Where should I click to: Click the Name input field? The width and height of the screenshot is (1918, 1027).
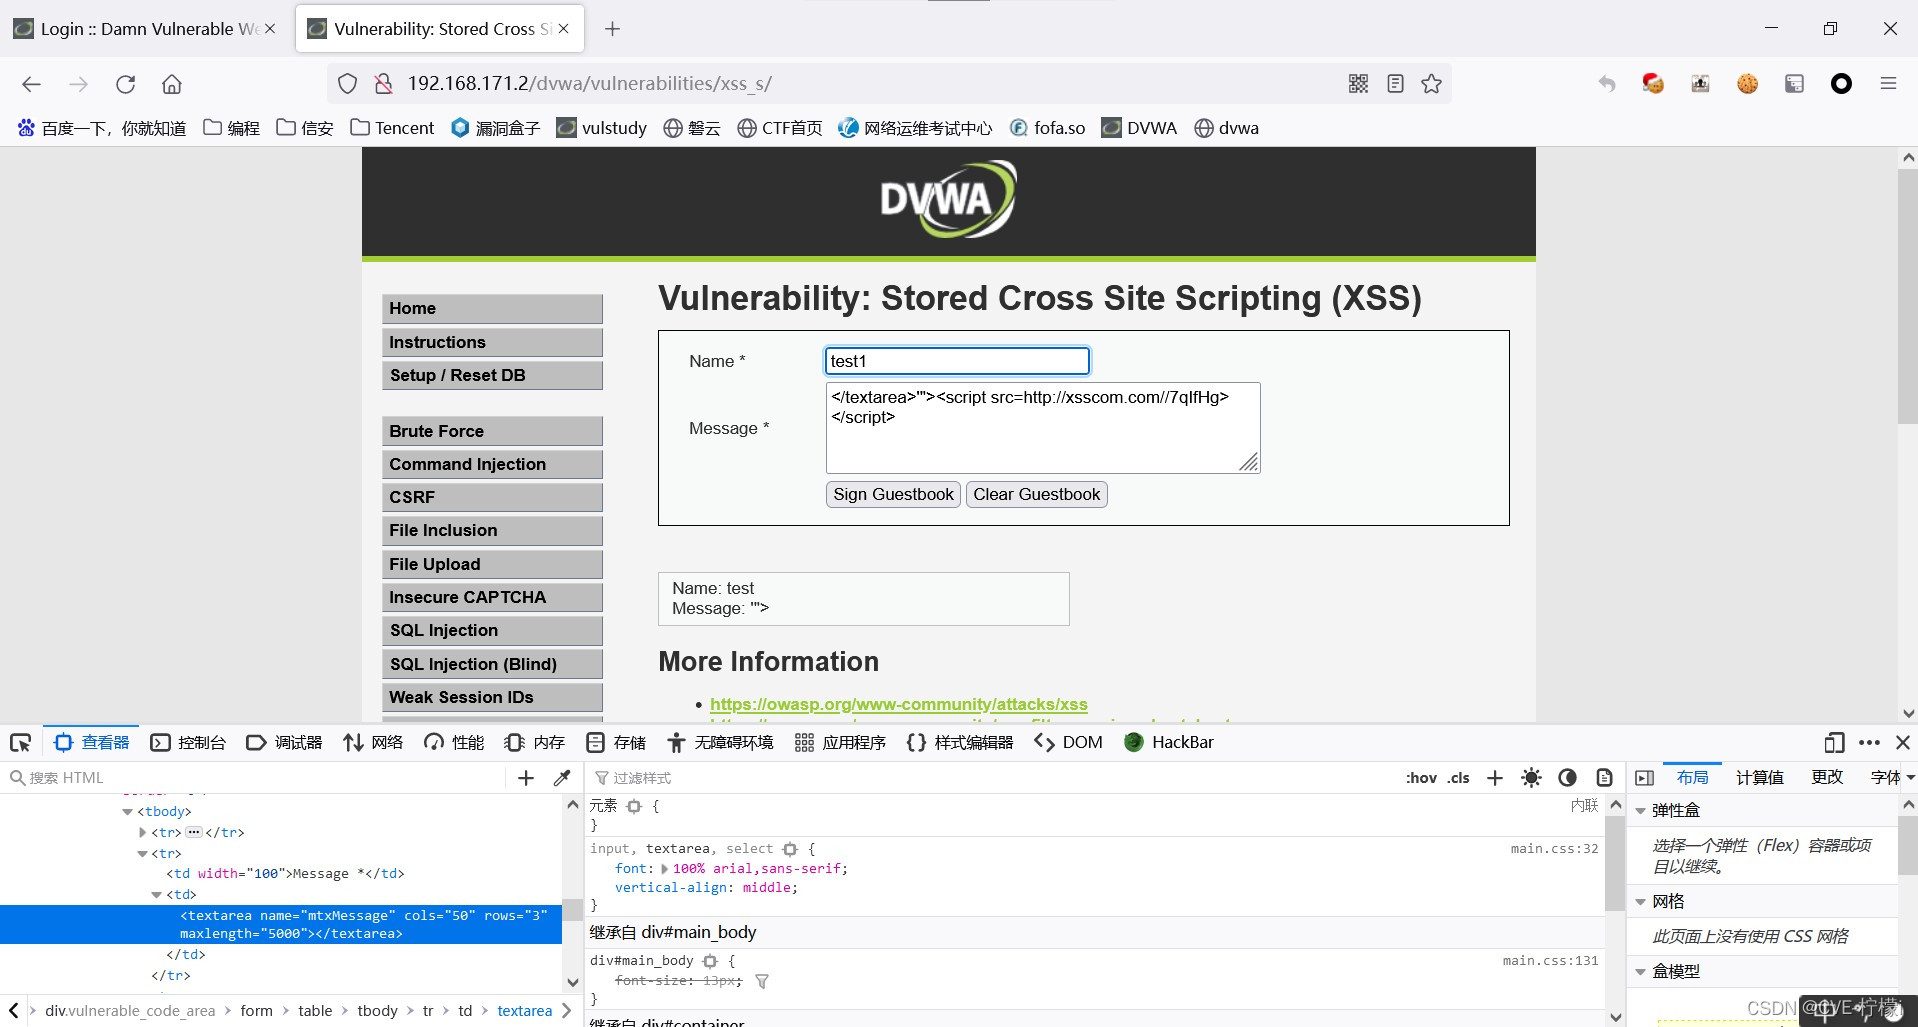tap(957, 361)
